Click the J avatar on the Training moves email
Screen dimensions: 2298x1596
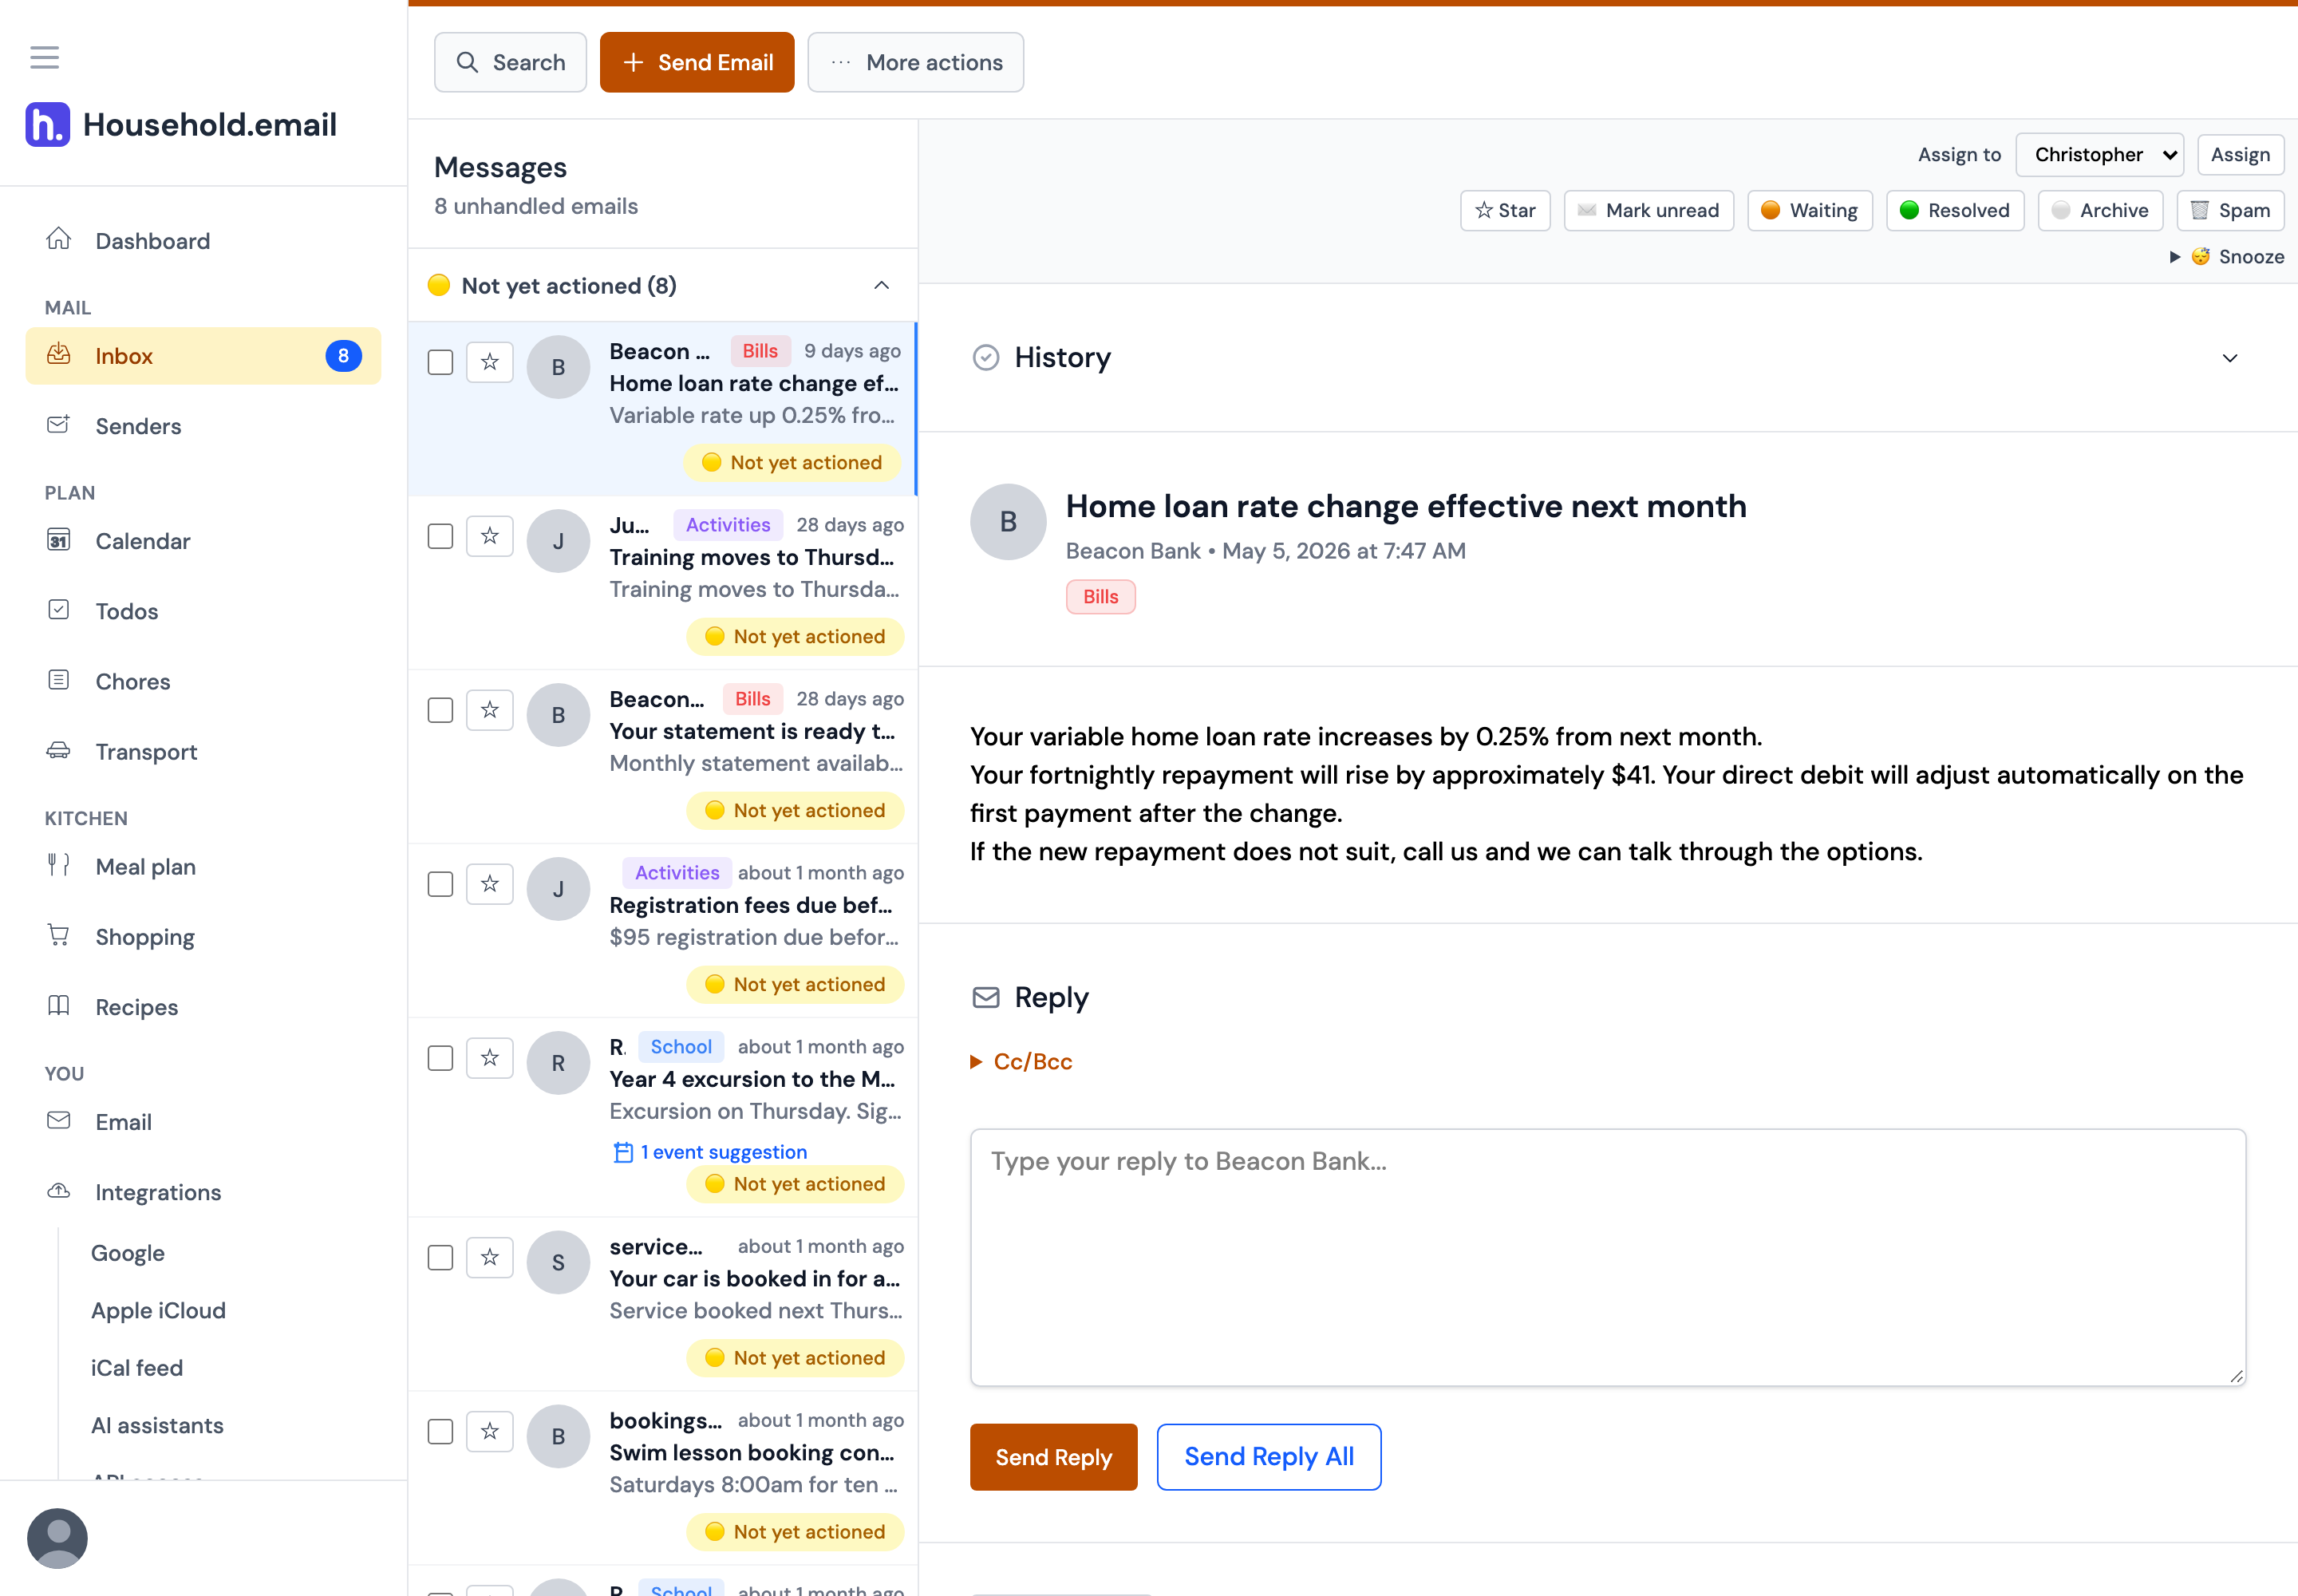coord(558,541)
